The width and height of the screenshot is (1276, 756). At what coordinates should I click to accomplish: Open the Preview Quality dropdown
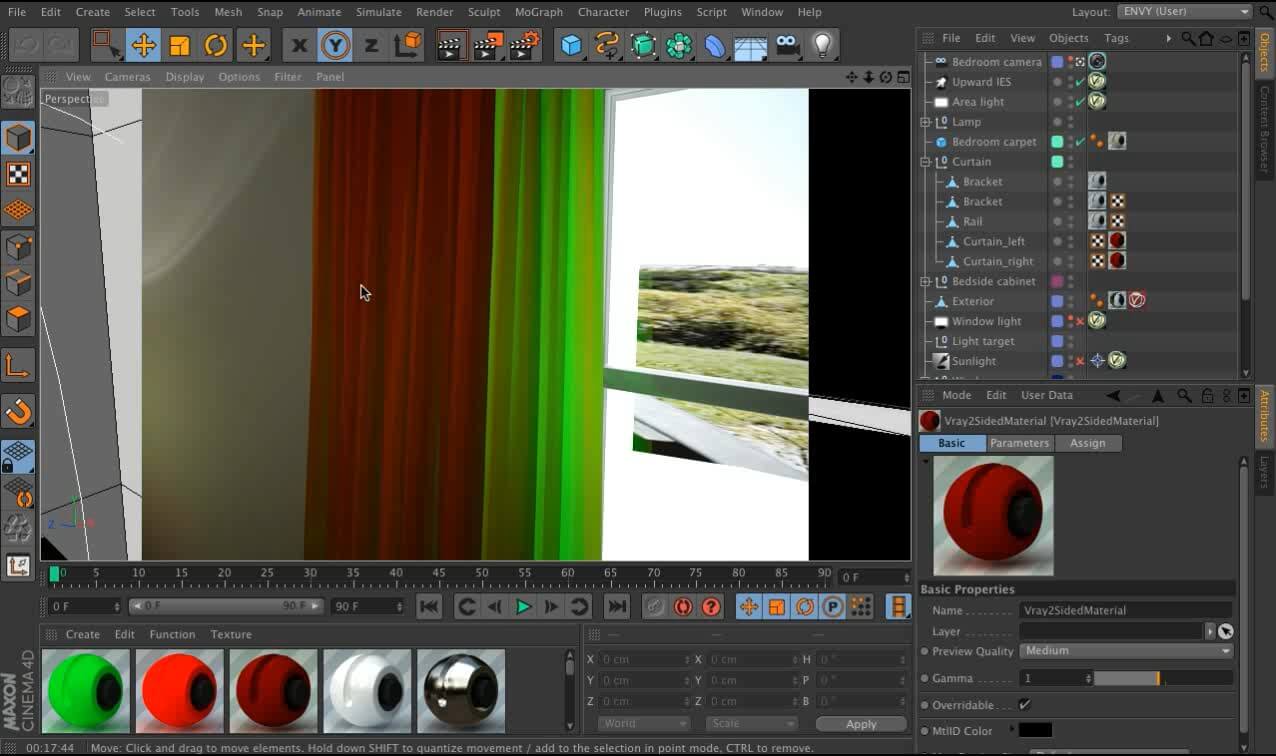pyautogui.click(x=1126, y=651)
